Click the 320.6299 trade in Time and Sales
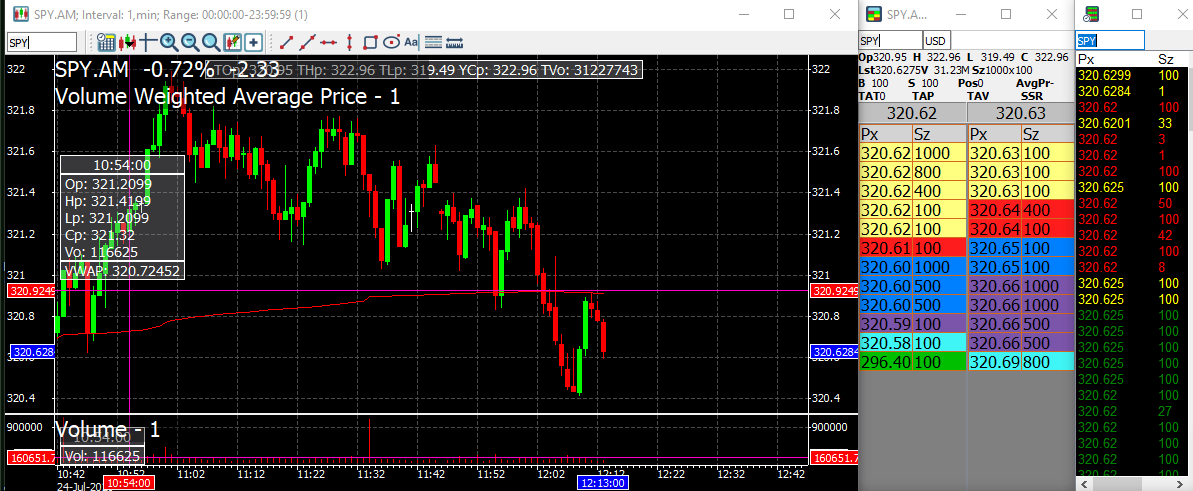The width and height of the screenshot is (1193, 491). tap(1134, 75)
